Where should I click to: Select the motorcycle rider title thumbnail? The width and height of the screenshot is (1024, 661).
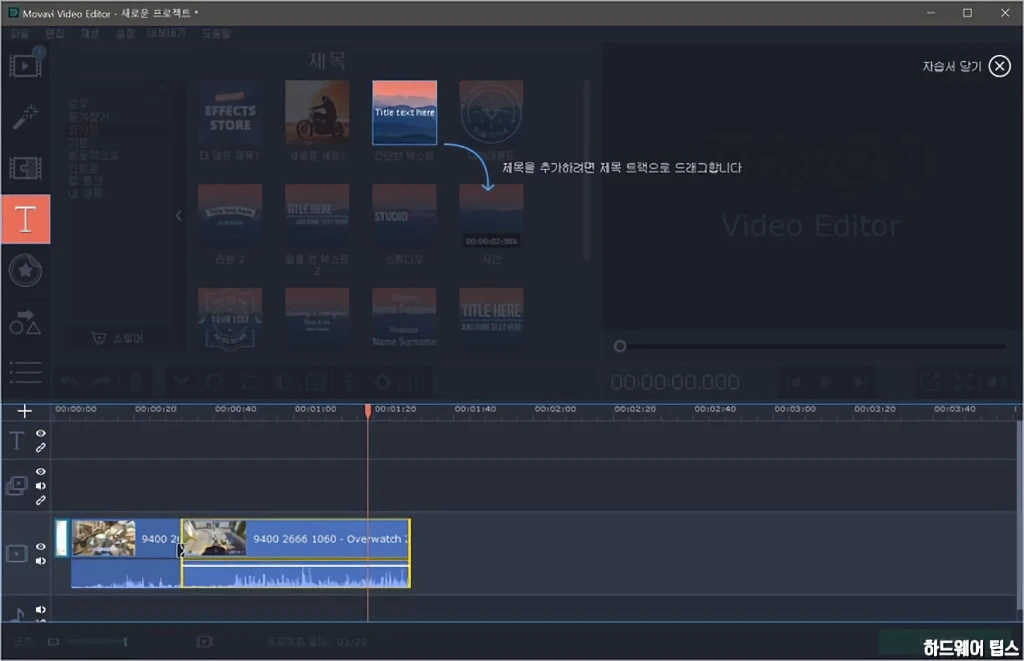click(317, 112)
